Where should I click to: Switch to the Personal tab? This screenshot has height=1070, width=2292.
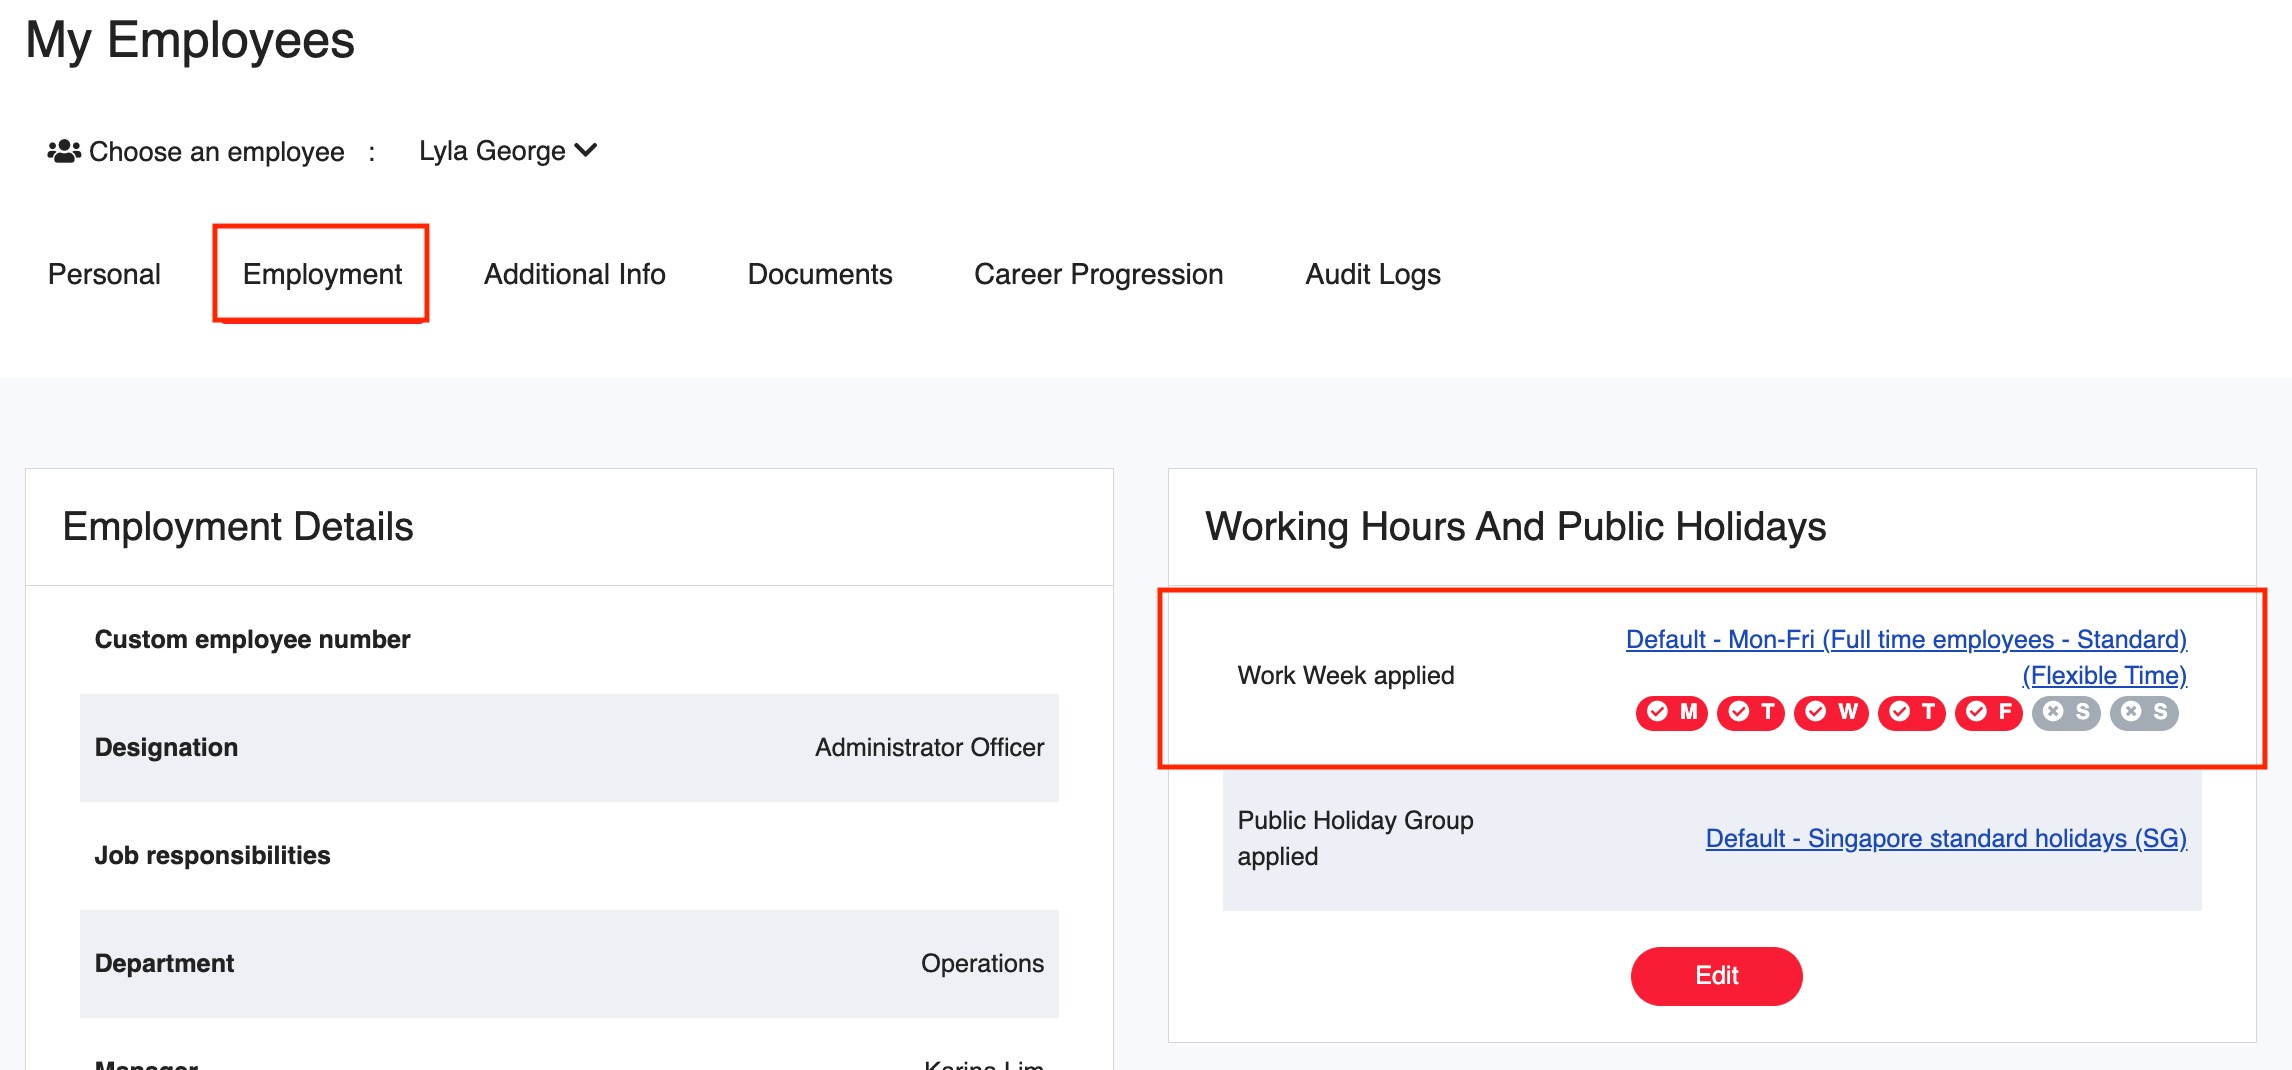point(104,274)
